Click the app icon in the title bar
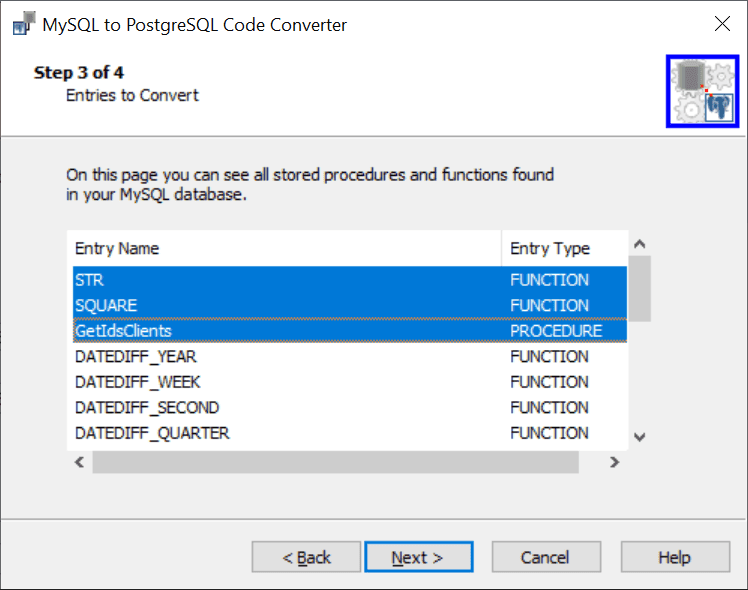748x590 pixels. 24,23
